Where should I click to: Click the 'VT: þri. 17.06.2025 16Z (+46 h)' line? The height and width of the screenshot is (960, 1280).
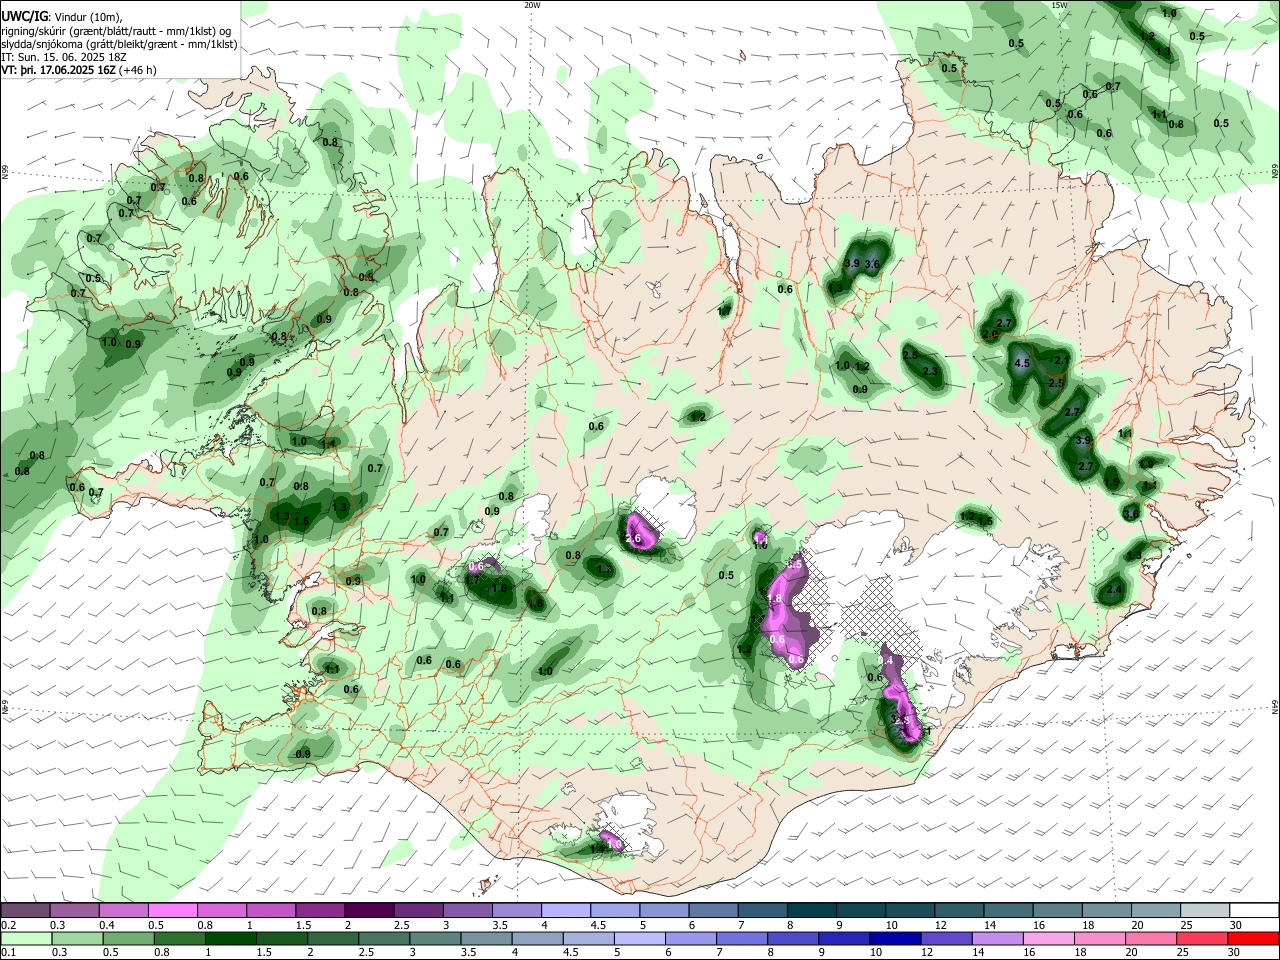(x=79, y=70)
